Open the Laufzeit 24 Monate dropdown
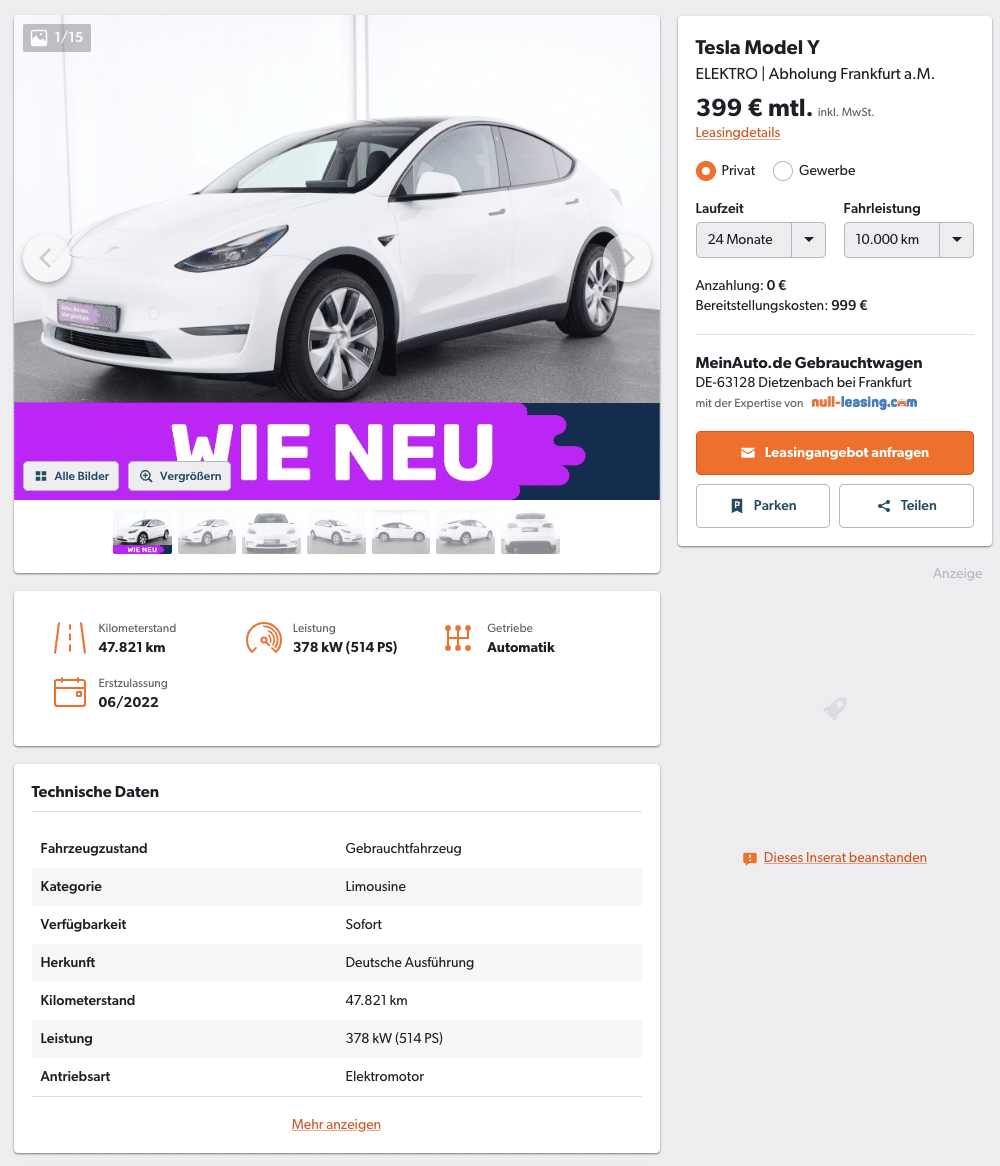This screenshot has height=1166, width=1000. point(761,240)
